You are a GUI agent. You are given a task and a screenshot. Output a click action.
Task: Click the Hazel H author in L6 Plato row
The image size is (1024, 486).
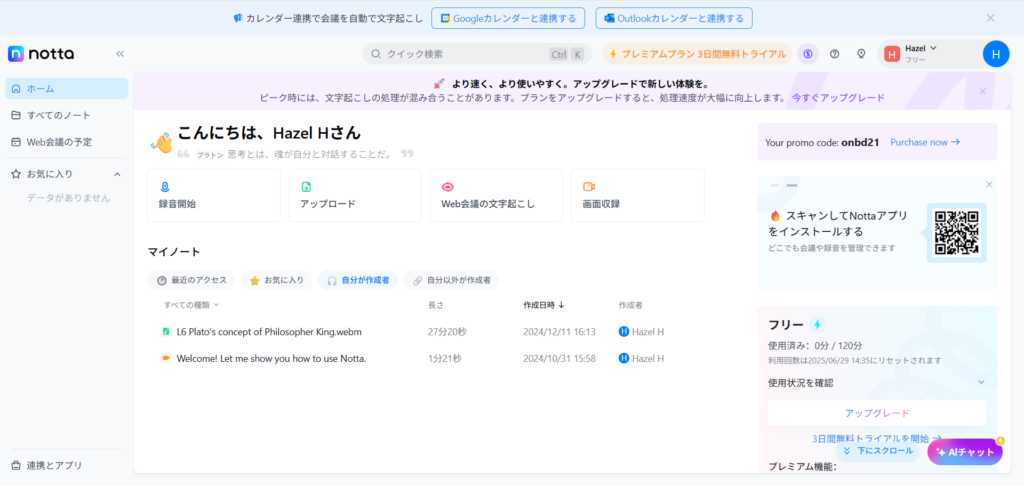(x=641, y=332)
